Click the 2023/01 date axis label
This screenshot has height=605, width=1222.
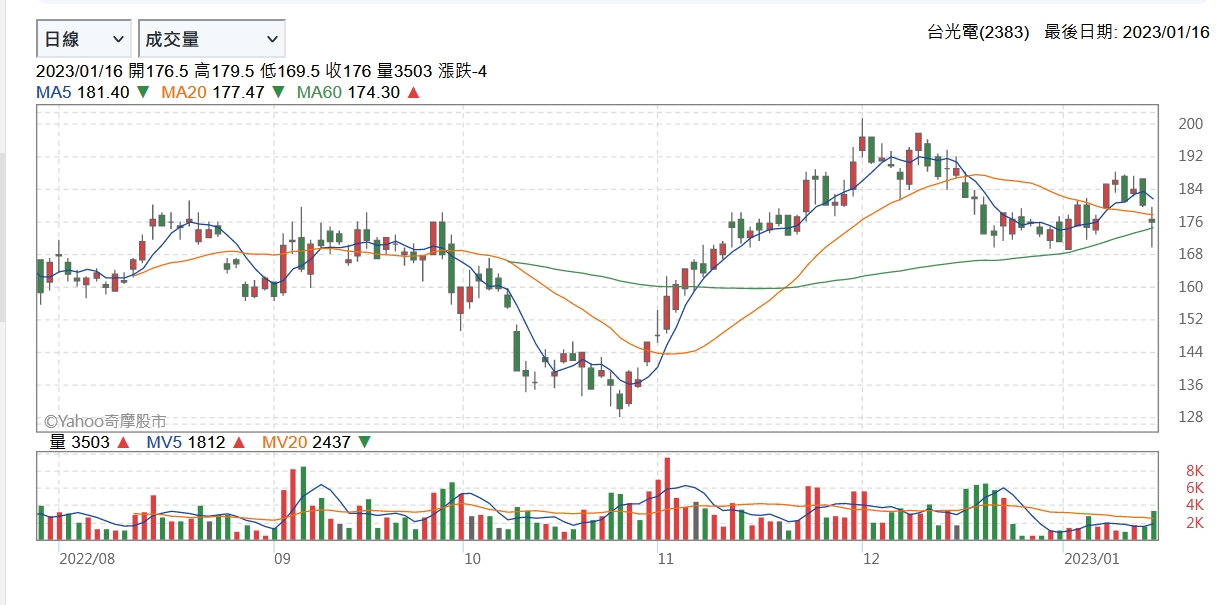point(1092,557)
